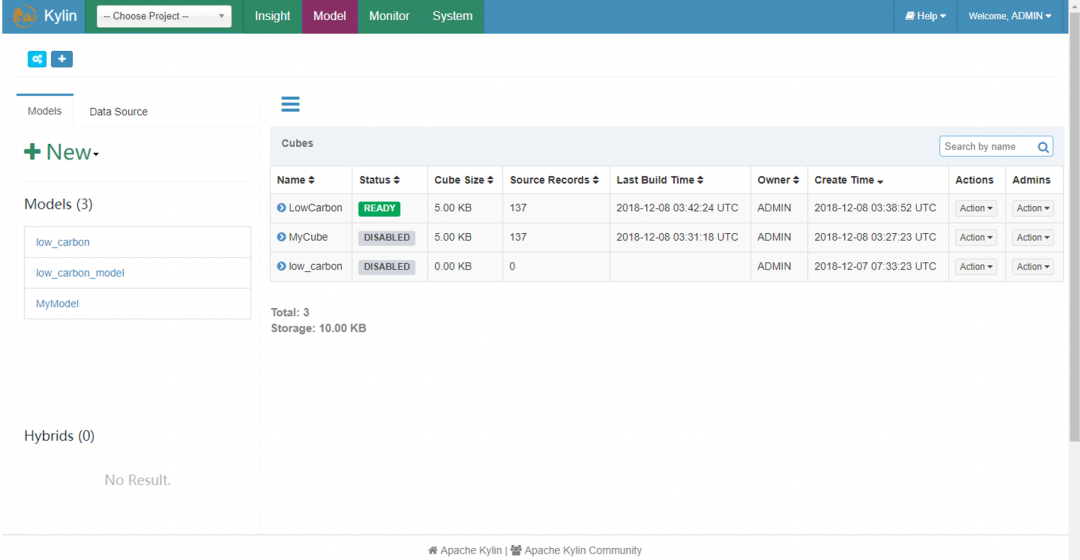
Task: Click the Kylin brand name
Action: point(61,16)
